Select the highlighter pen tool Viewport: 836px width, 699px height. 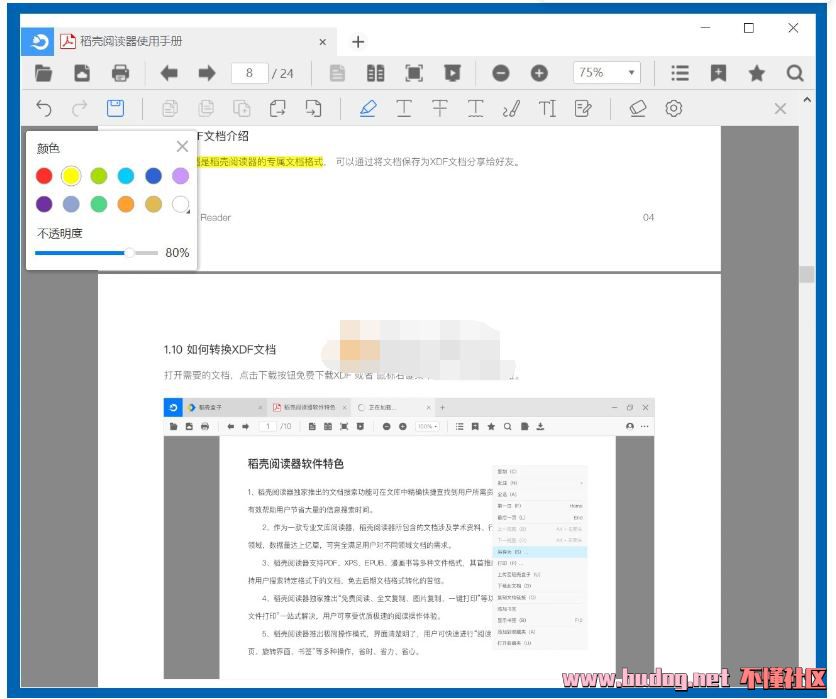coord(368,108)
